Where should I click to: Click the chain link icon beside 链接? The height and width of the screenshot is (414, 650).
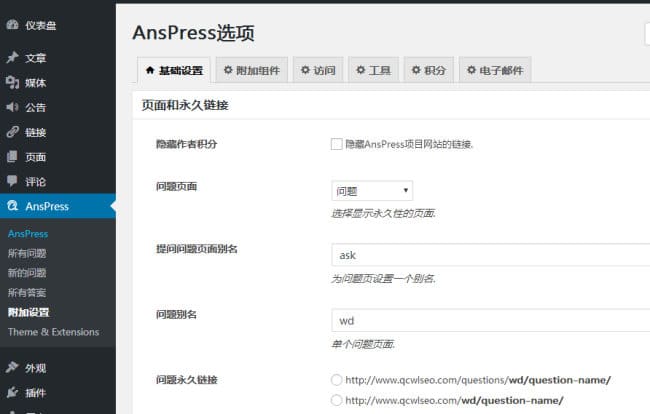point(12,132)
